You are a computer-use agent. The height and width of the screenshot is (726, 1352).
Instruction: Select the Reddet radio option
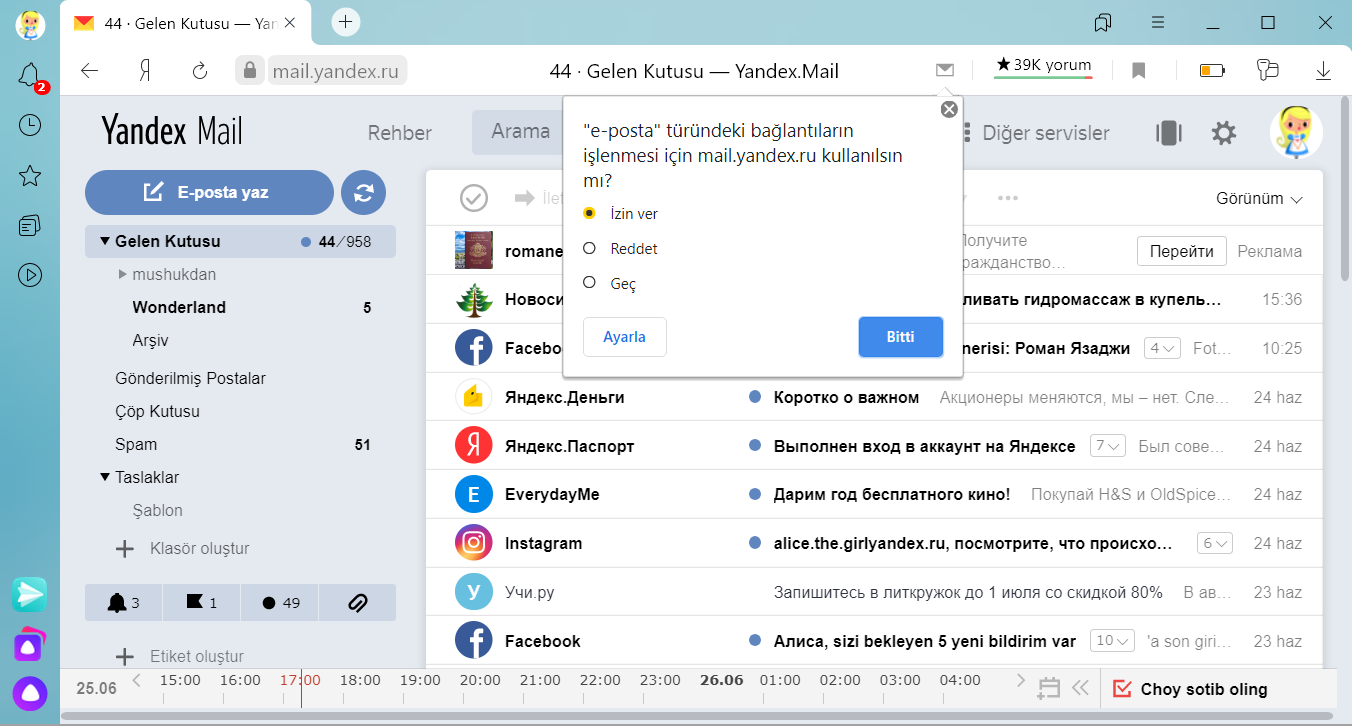[x=590, y=248]
